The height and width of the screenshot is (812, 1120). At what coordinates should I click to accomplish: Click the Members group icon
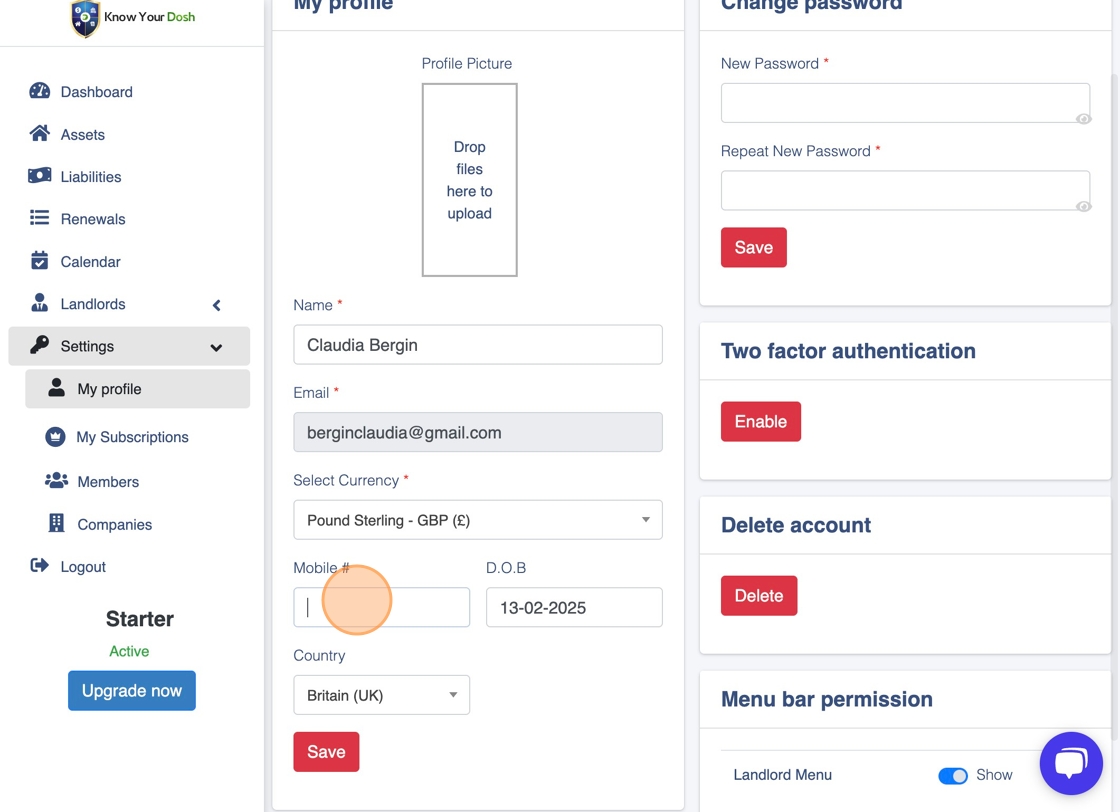(x=56, y=481)
